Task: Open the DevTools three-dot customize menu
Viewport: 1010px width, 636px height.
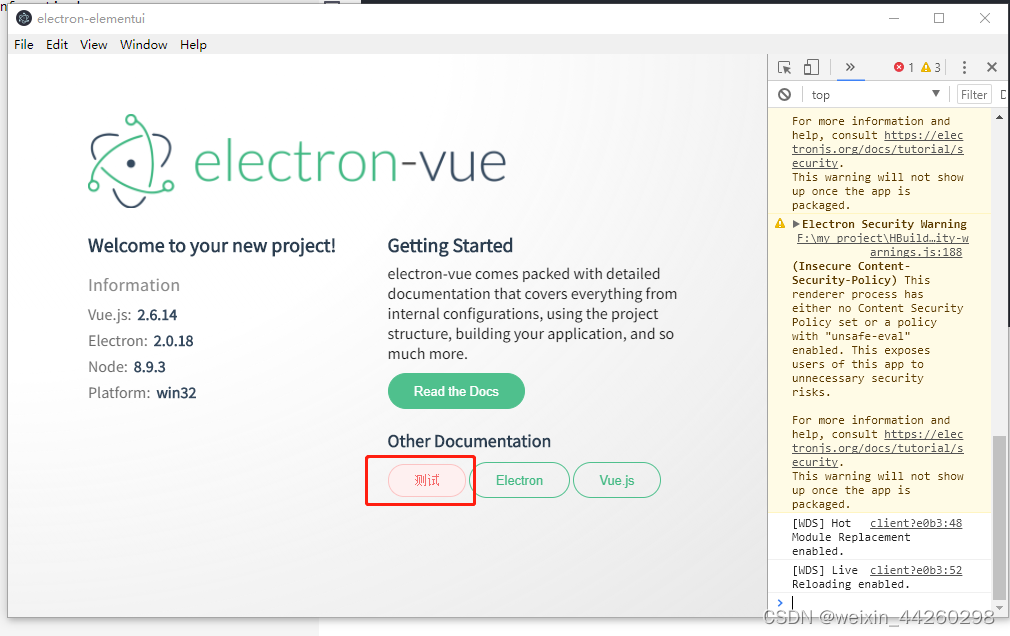Action: pyautogui.click(x=964, y=67)
